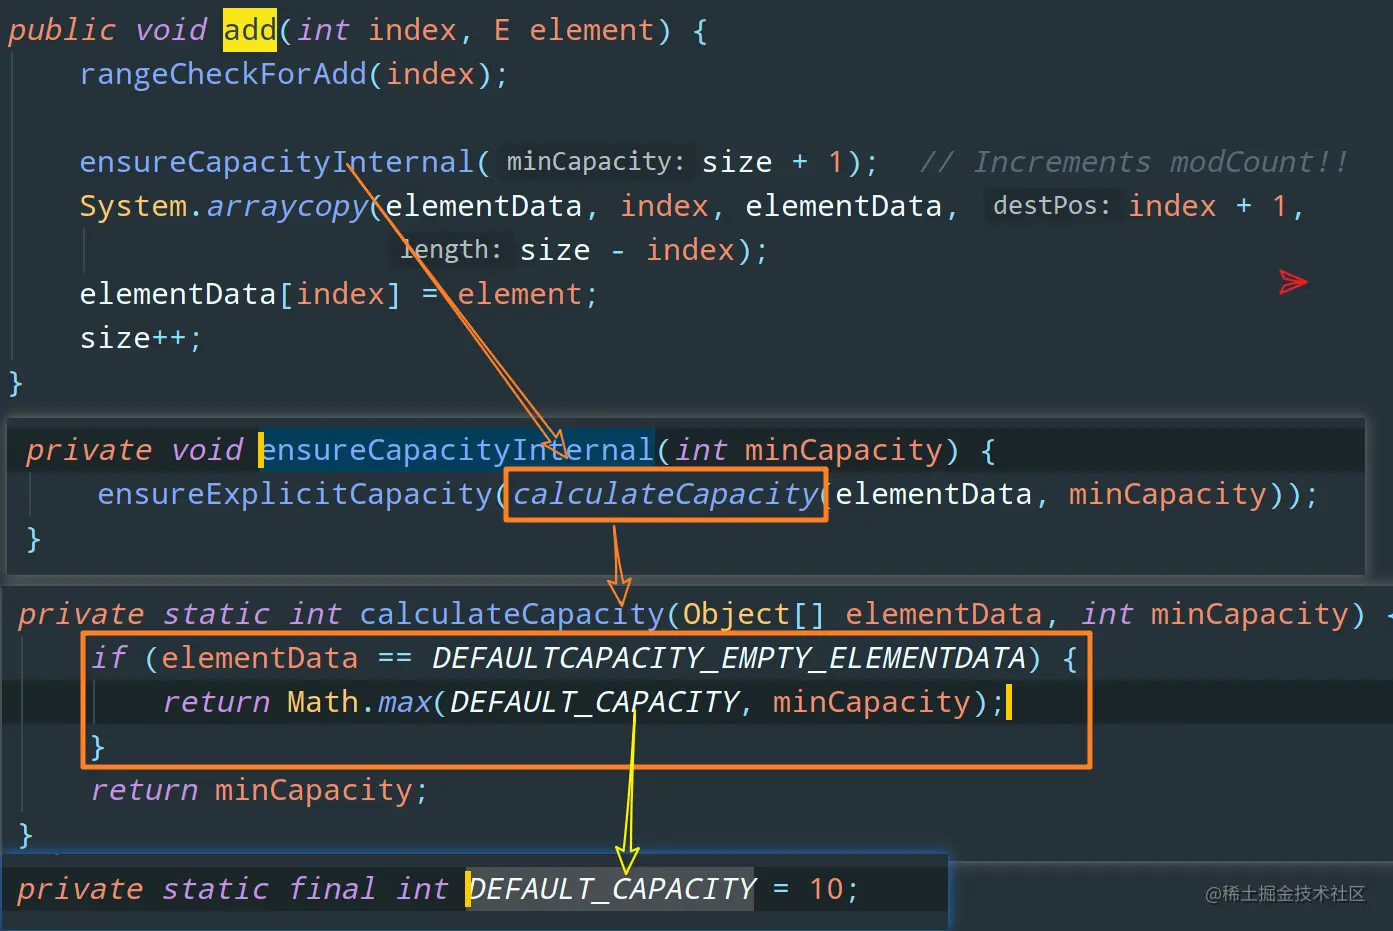Click the DEFAULT_CAPACITY argument inside Math.max
The image size is (1393, 931).
point(595,702)
